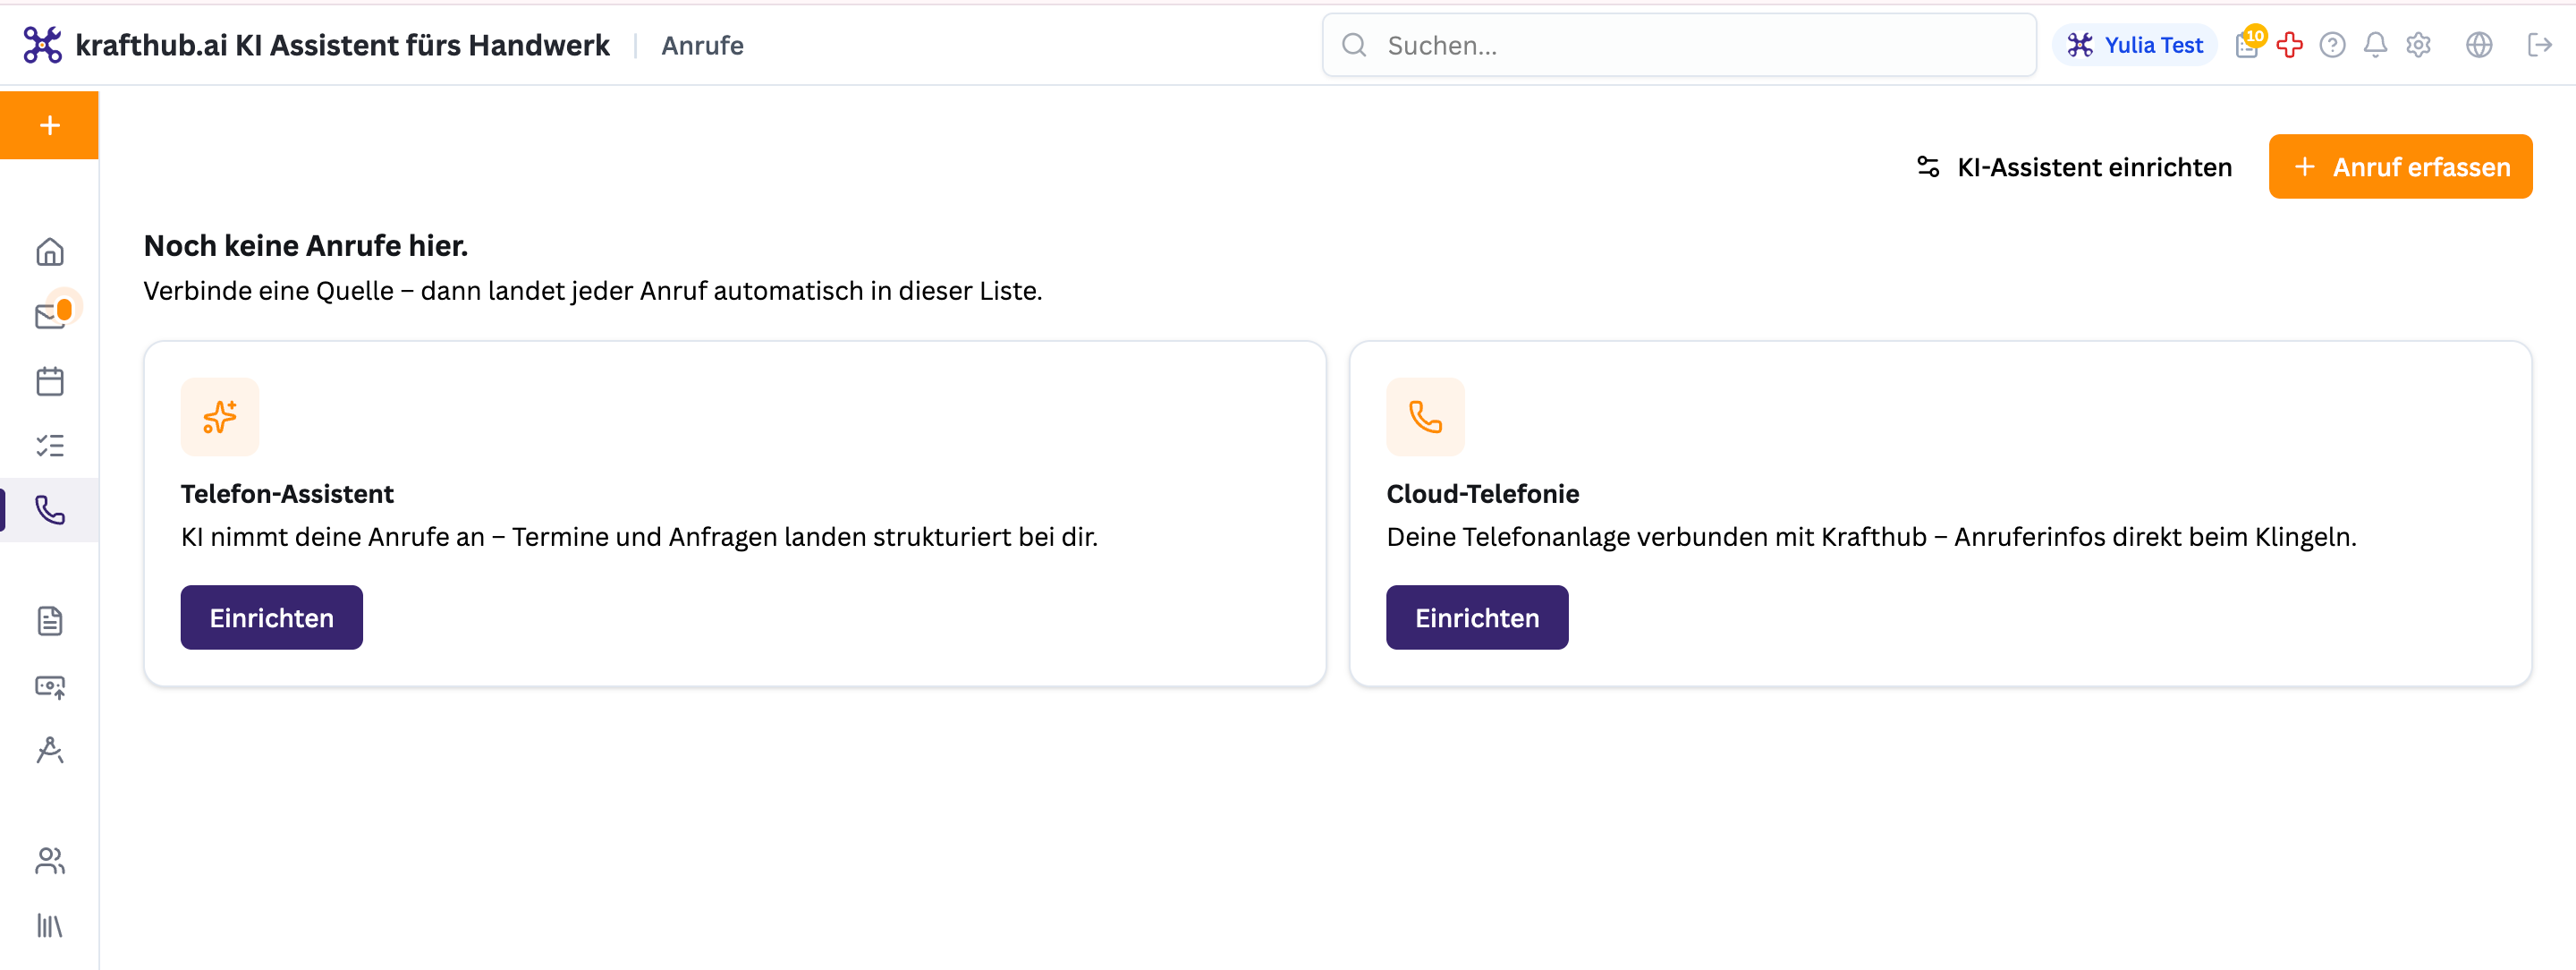Focus the Suchen search field
The height and width of the screenshot is (970, 2576).
[1678, 45]
